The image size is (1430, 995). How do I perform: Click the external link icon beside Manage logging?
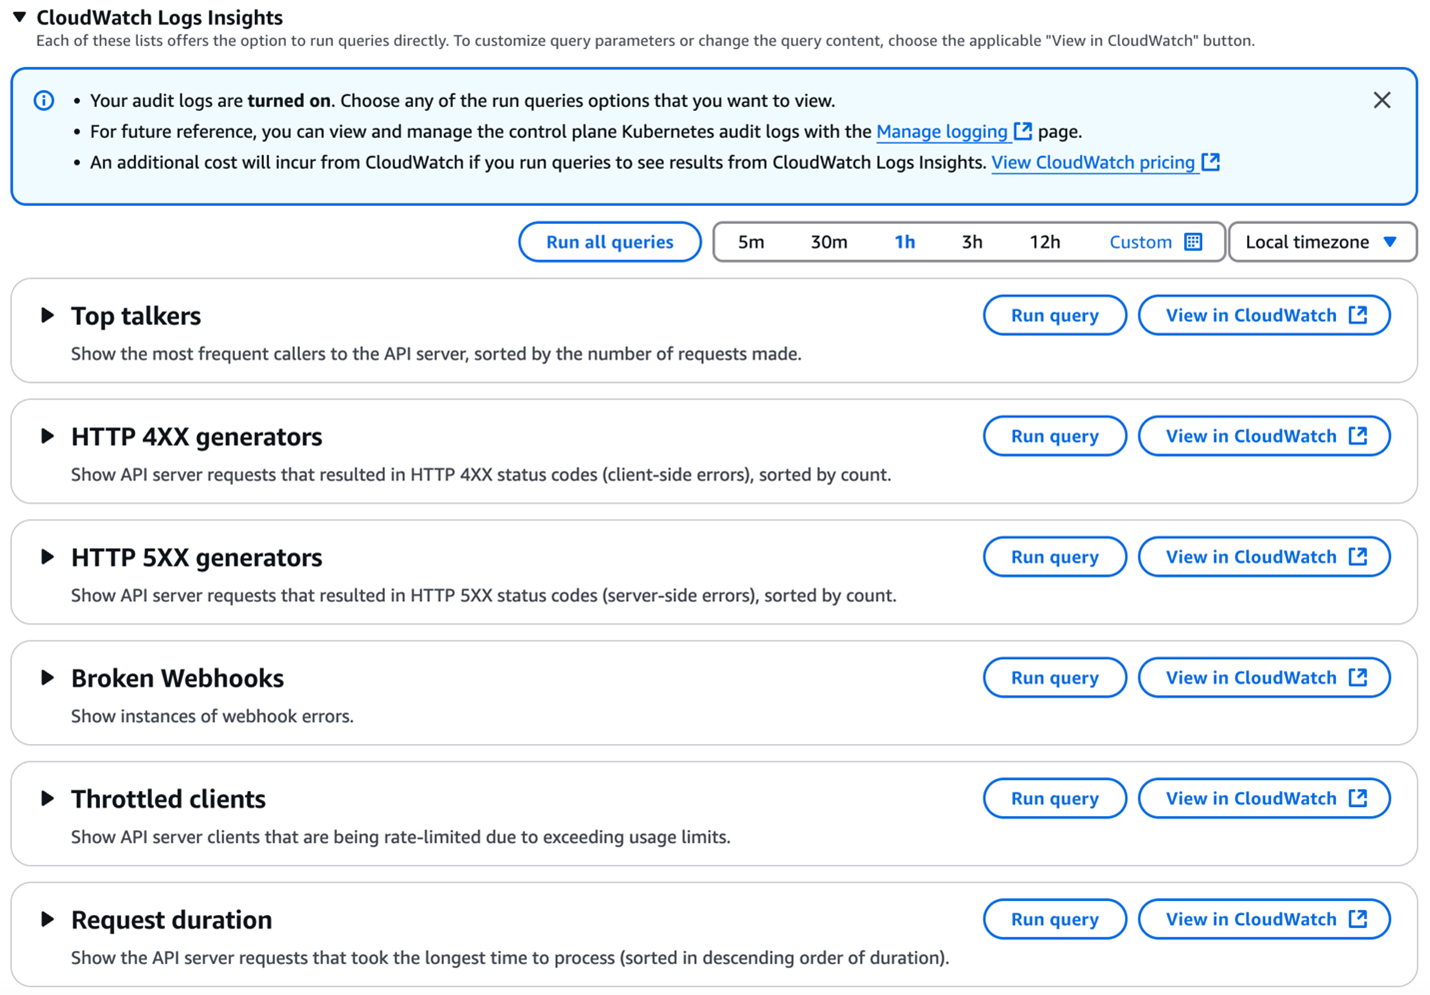1023,130
